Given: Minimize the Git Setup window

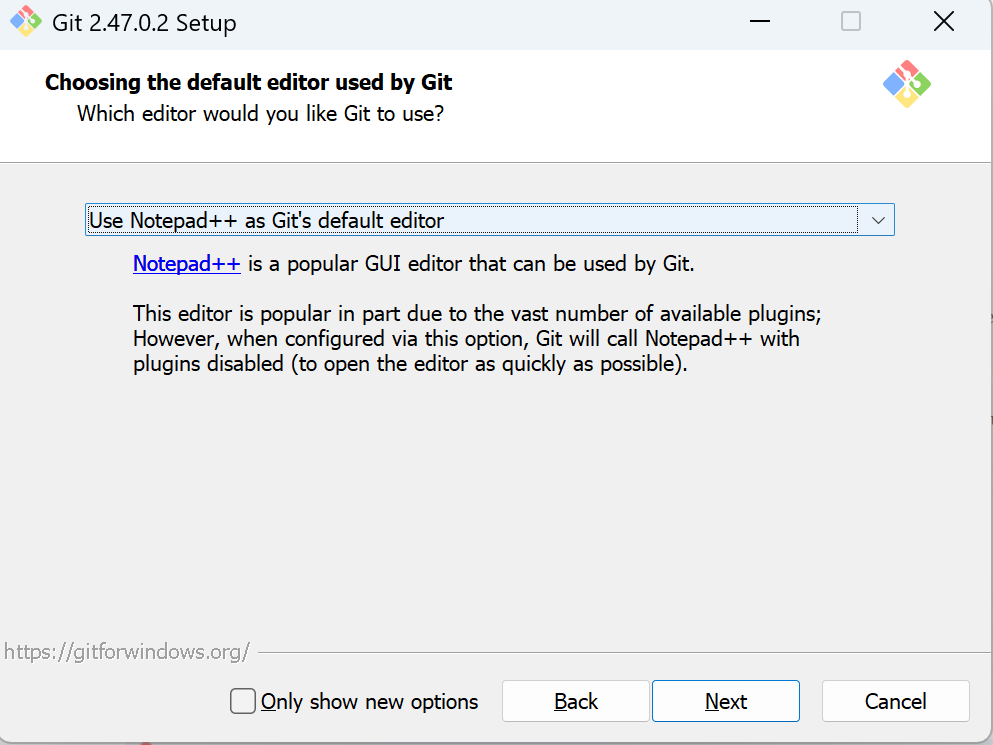Looking at the screenshot, I should point(757,22).
